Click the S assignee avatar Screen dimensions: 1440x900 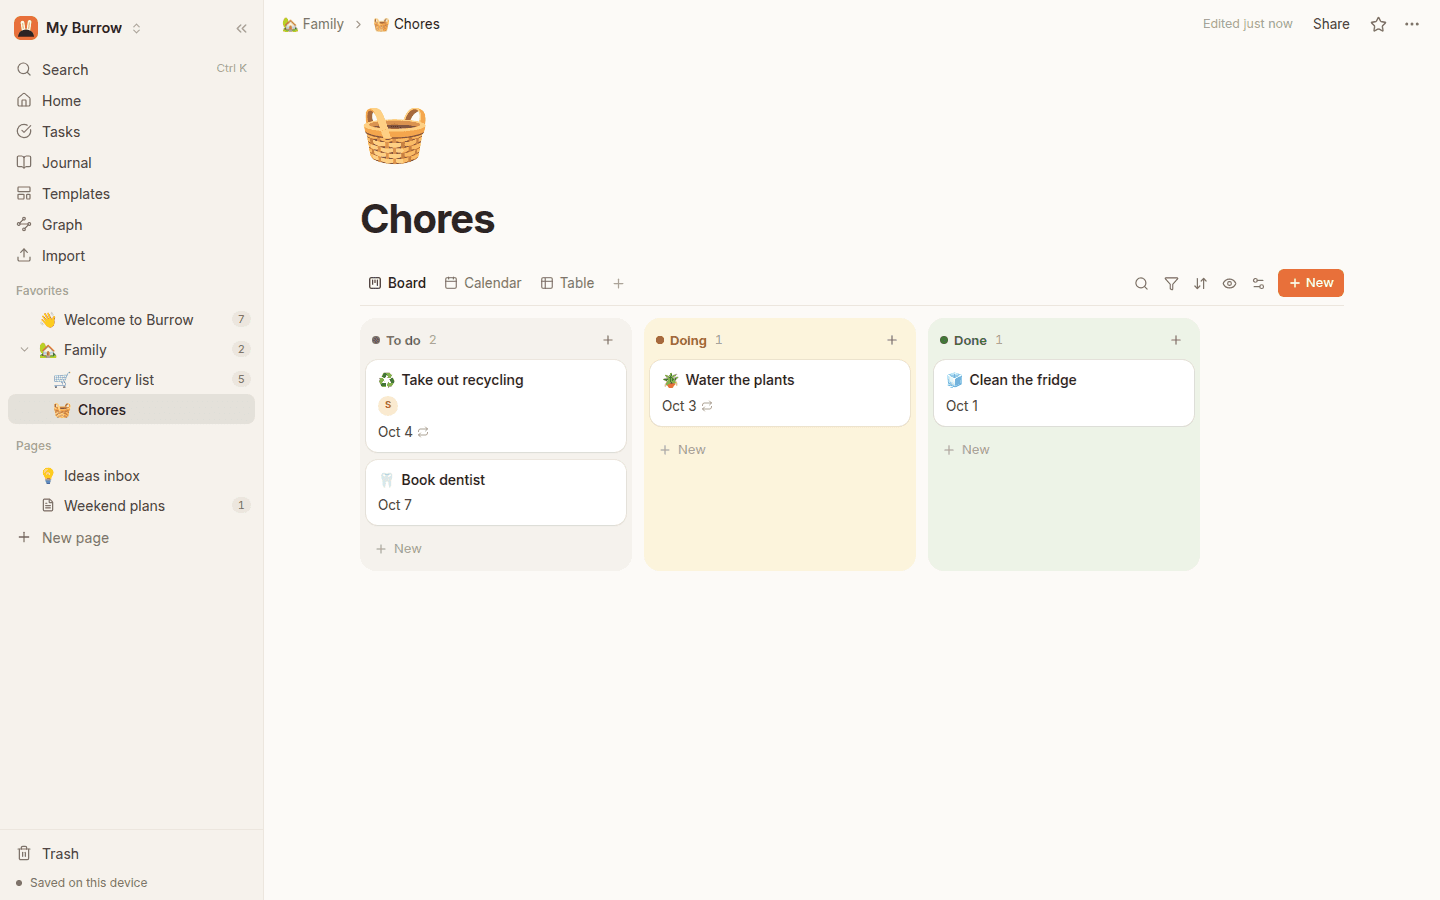pos(388,405)
